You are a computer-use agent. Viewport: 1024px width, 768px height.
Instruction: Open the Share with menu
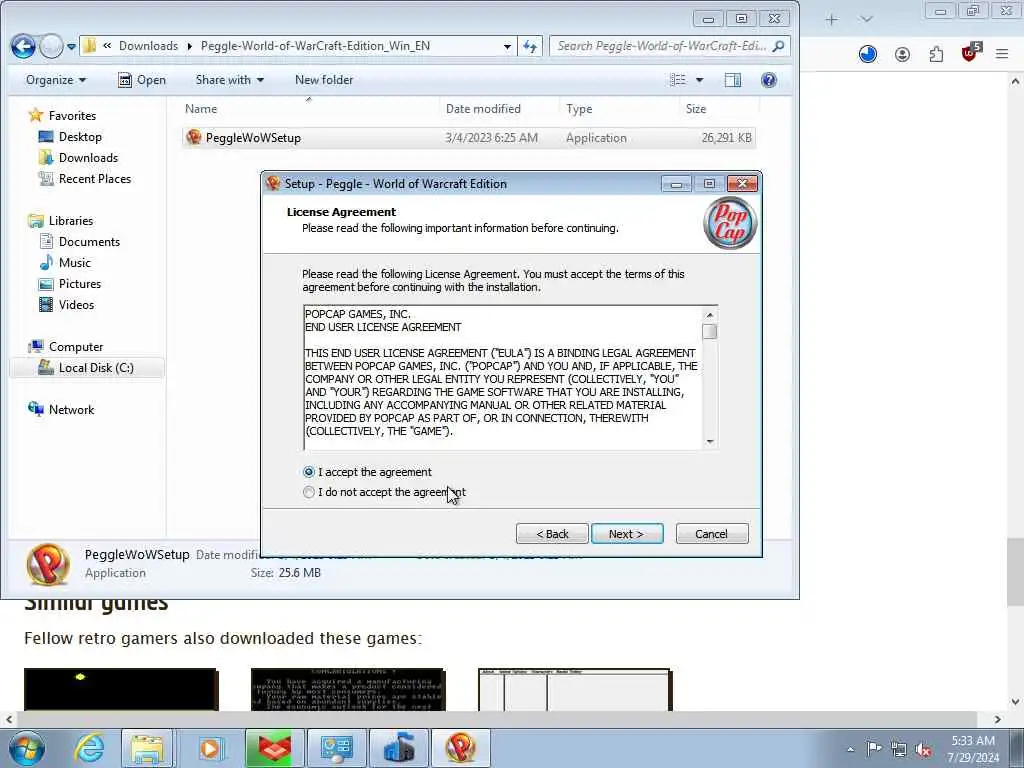tap(230, 80)
